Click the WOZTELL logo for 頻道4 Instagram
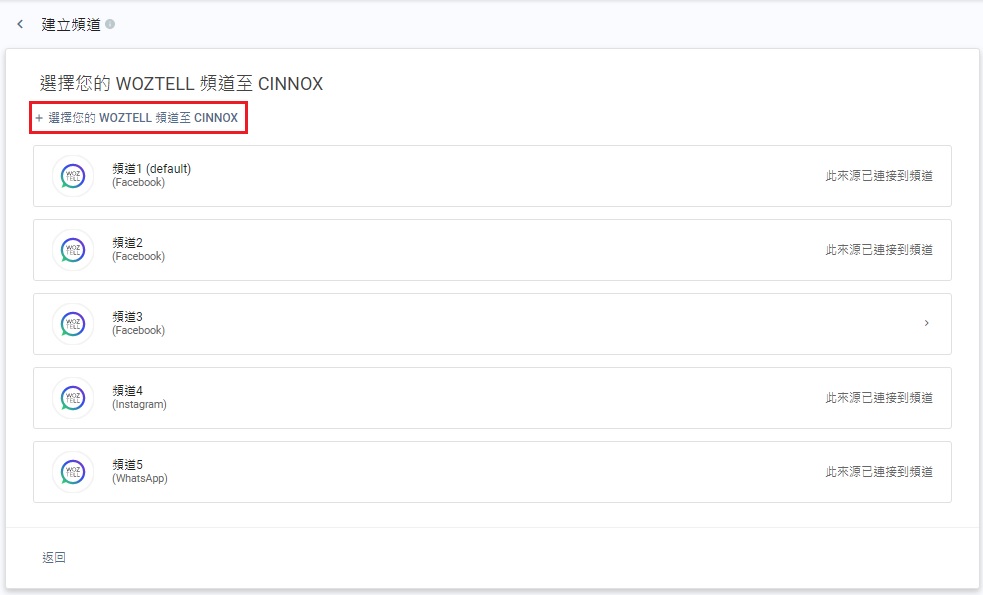This screenshot has height=595, width=983. [73, 398]
